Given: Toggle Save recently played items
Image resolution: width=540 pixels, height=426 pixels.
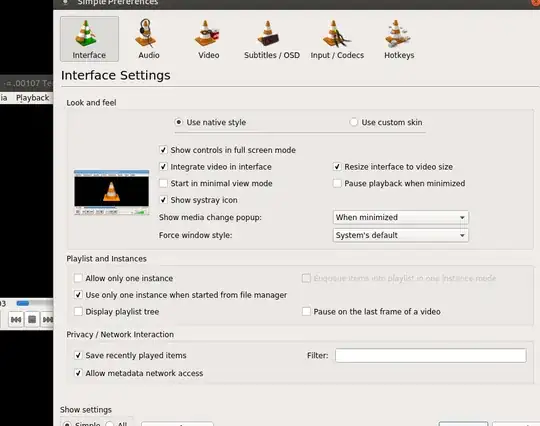Looking at the screenshot, I should (x=78, y=355).
